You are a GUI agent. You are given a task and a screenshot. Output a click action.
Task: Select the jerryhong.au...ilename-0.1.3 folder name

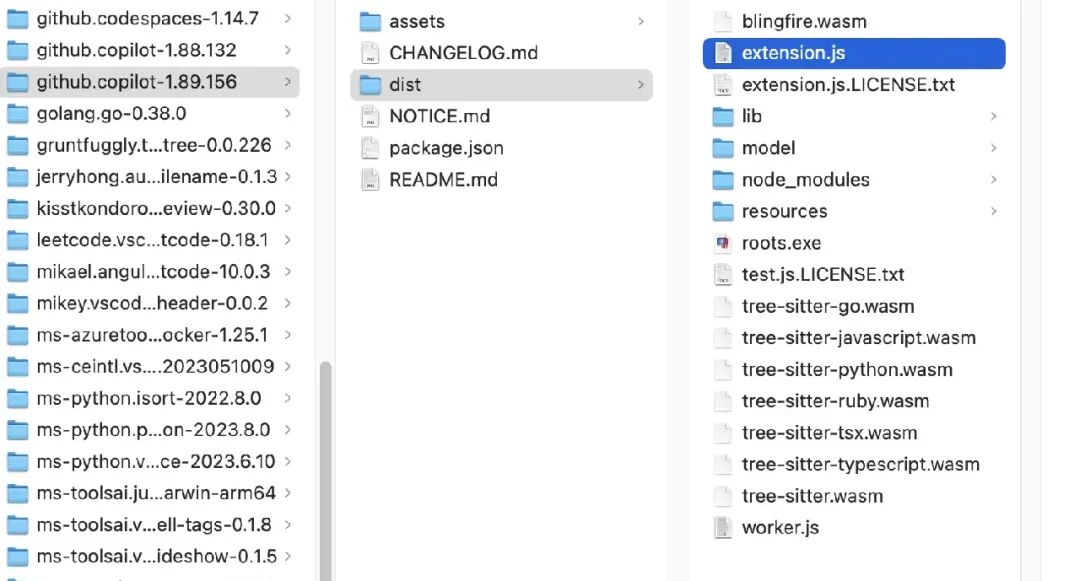click(x=157, y=177)
